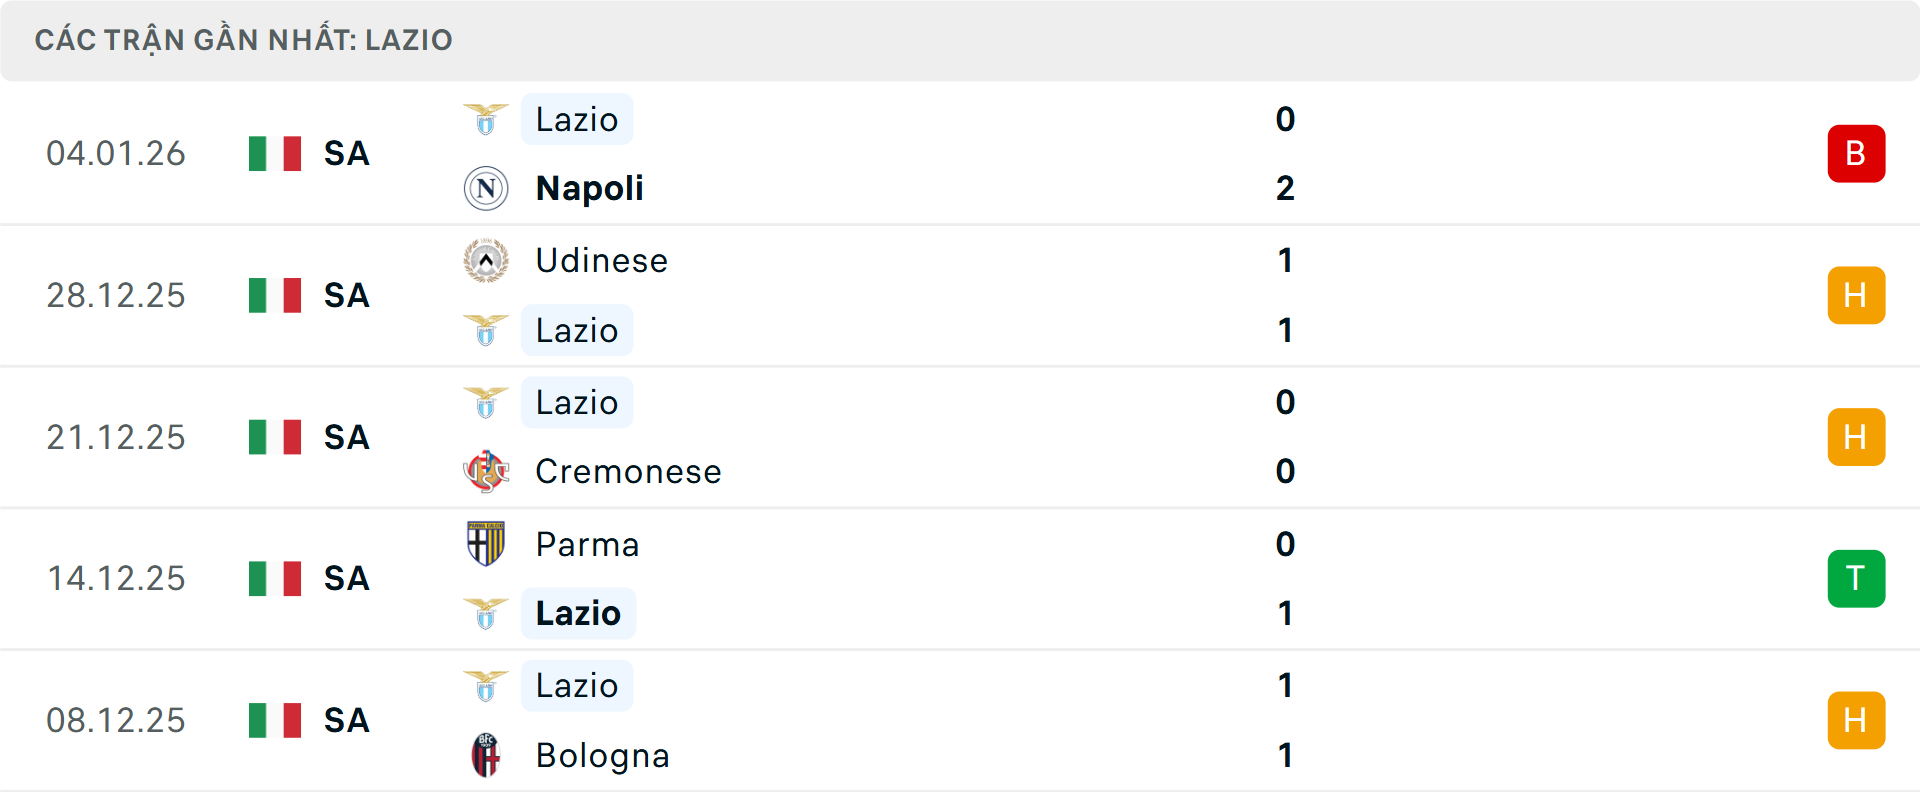Select the Italy flag beside 04.01.26
Viewport: 1920px width, 792px height.
point(274,154)
